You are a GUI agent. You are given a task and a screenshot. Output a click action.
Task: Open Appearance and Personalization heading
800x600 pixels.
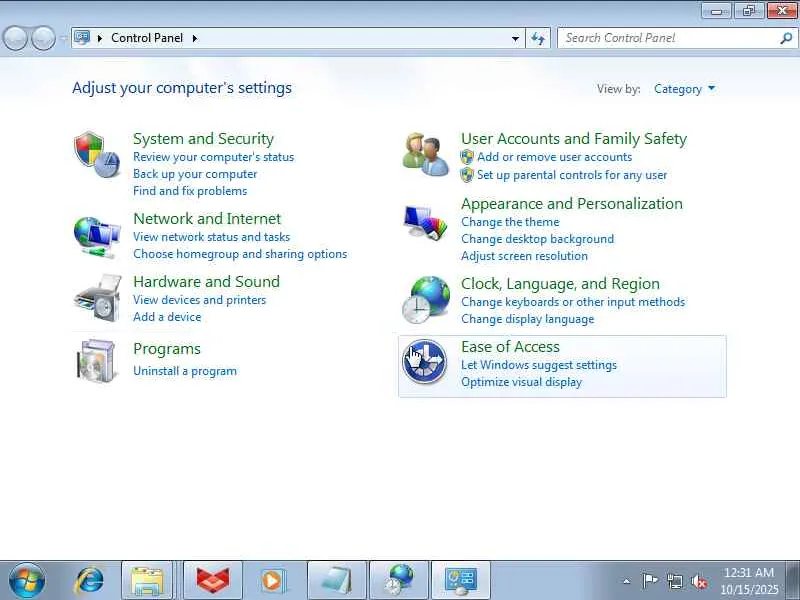[571, 203]
